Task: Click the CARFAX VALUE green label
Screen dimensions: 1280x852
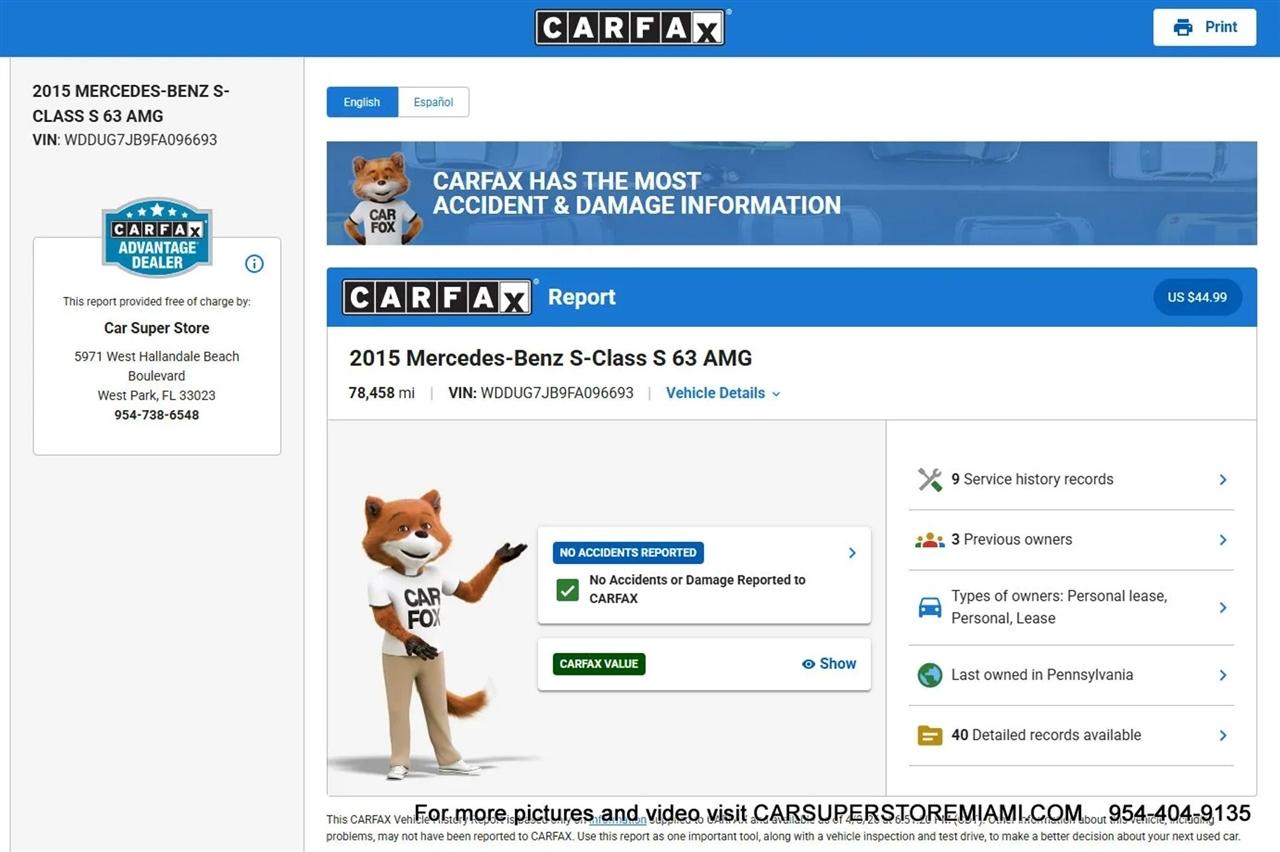Action: [x=599, y=664]
